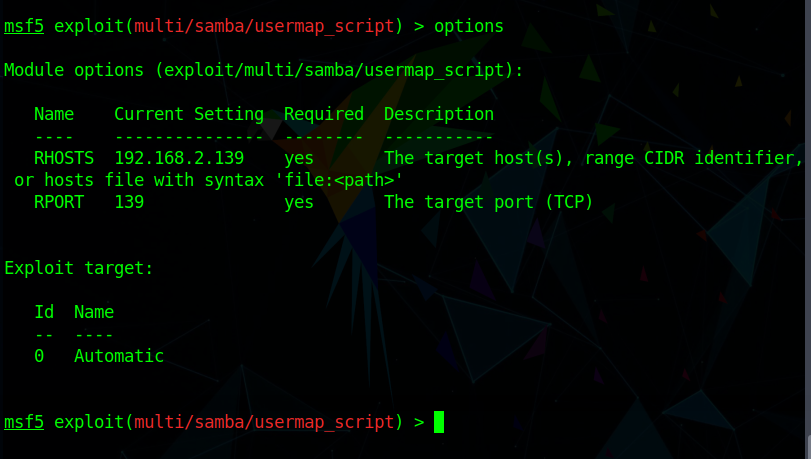Click the 'Description' column header
The image size is (811, 459).
tap(439, 114)
